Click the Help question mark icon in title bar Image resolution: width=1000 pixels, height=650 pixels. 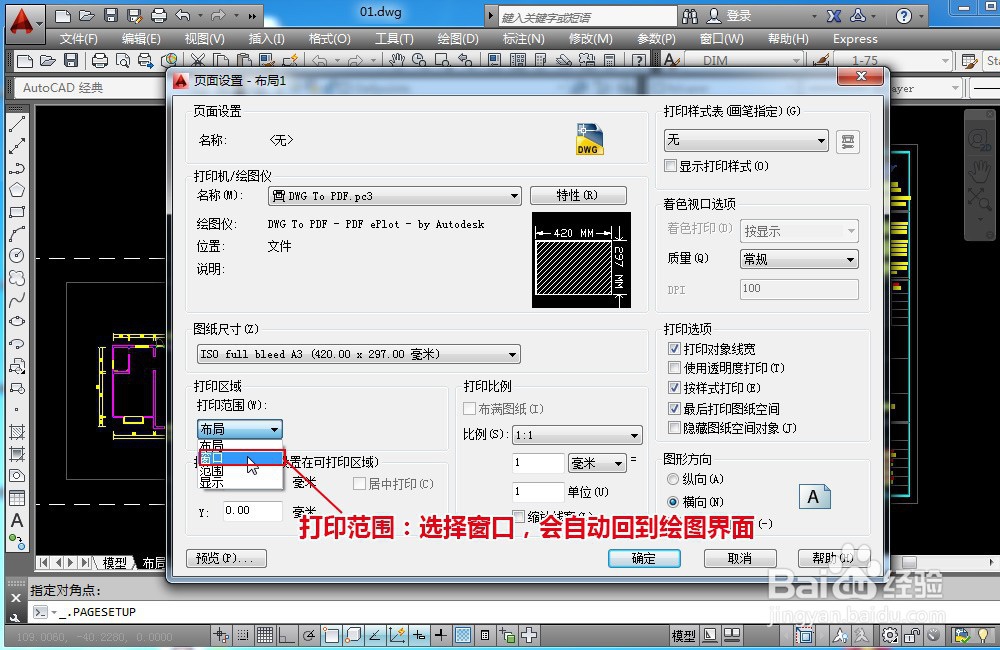point(904,15)
